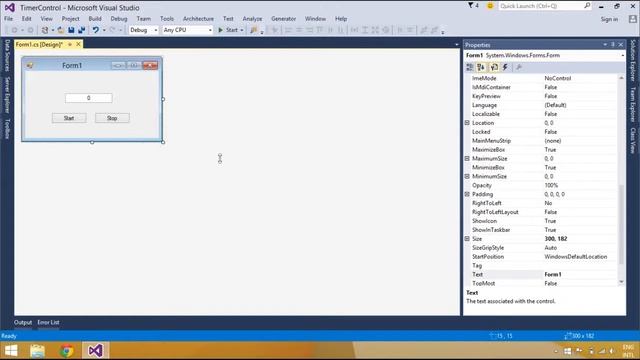Click the Start debugging button
Screen dimensions: 640x360
point(228,30)
